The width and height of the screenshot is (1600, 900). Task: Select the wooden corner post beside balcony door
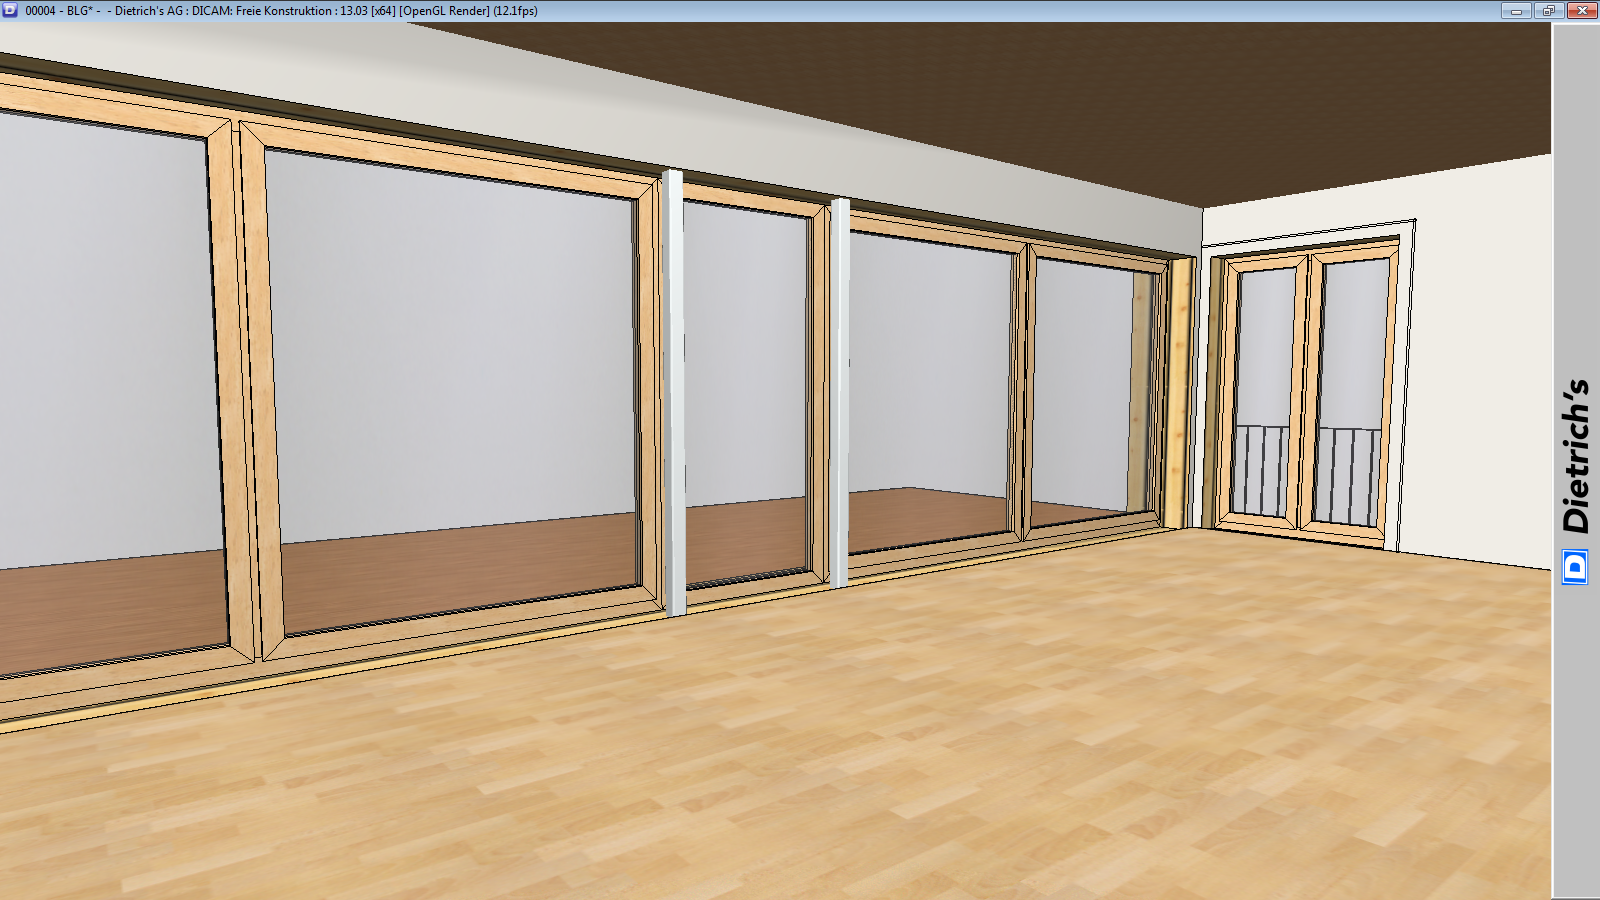[1181, 390]
